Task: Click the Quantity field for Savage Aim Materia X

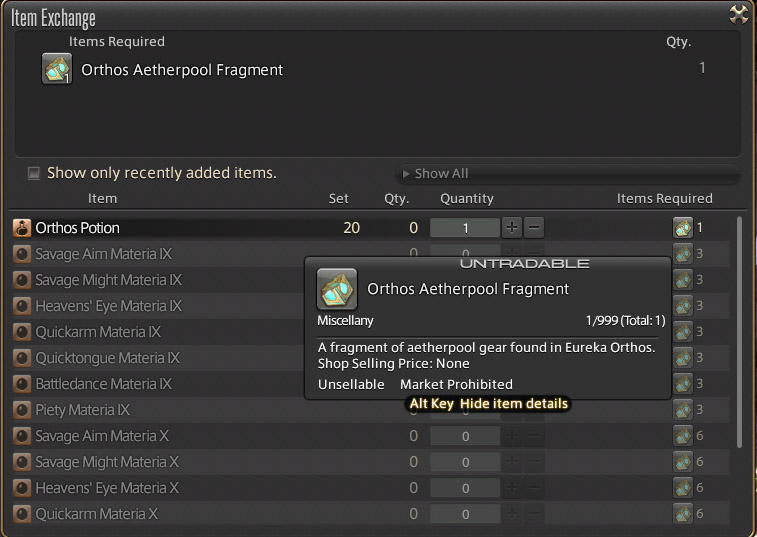Action: 465,436
